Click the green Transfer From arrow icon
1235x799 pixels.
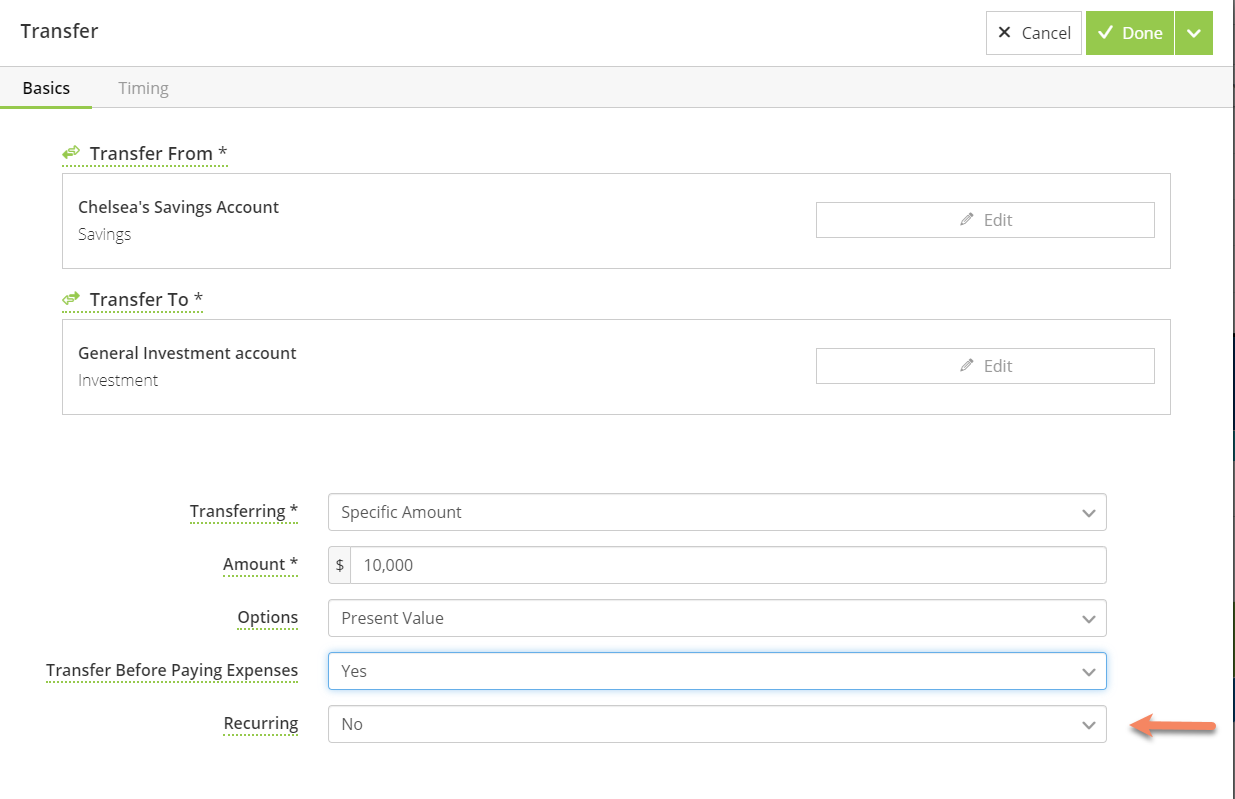(x=70, y=152)
